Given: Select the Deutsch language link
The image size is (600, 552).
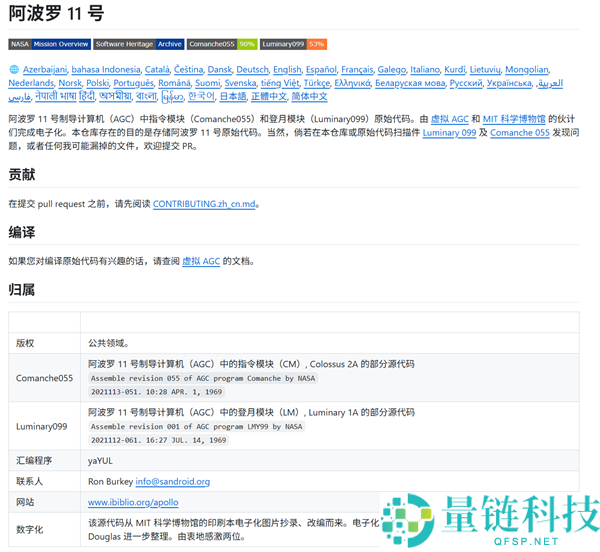Looking at the screenshot, I should tap(253, 70).
